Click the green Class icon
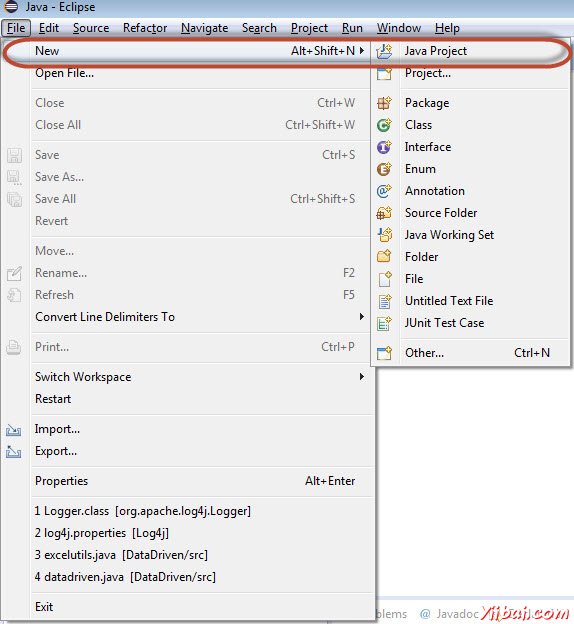This screenshot has height=624, width=574. point(384,125)
